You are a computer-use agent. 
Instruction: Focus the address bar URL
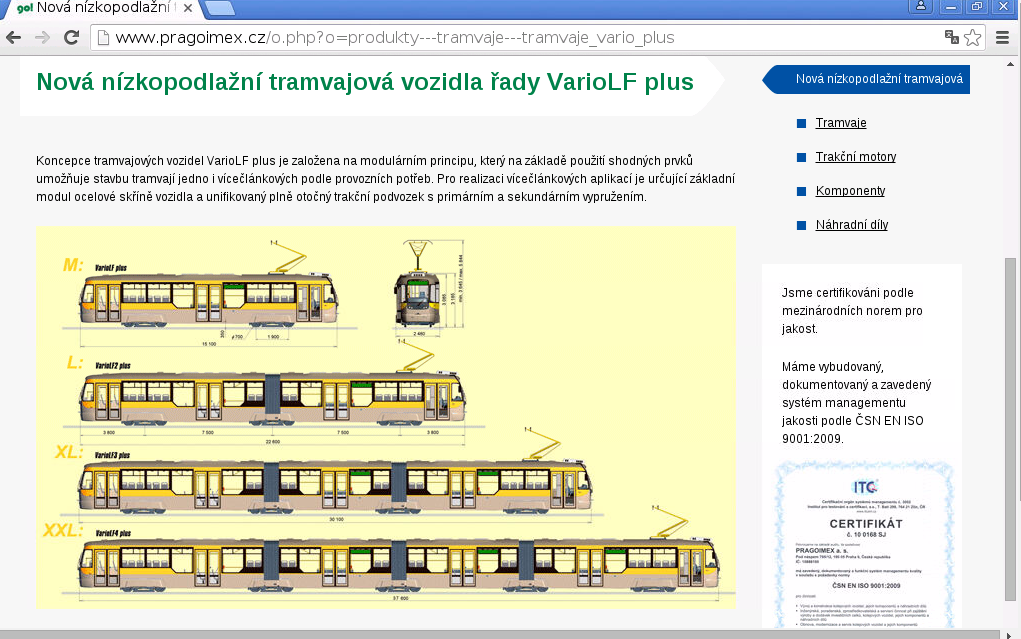(x=395, y=38)
